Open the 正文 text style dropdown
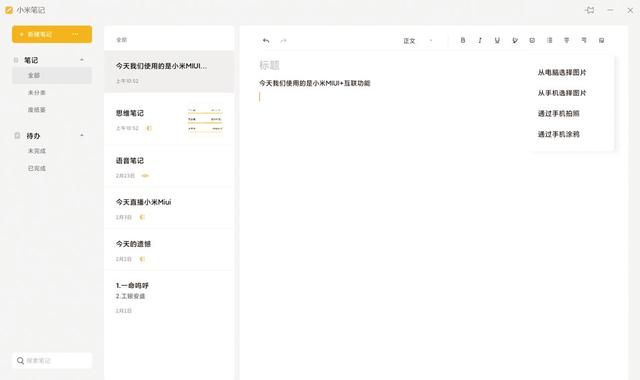 (x=417, y=40)
